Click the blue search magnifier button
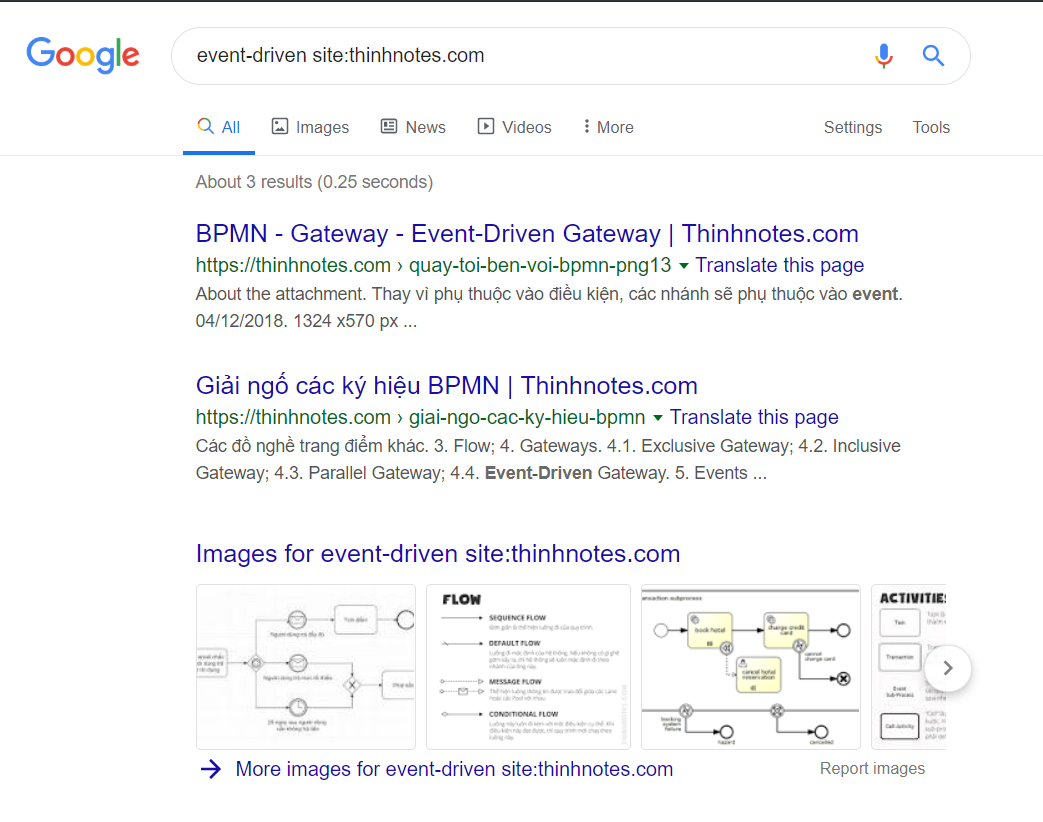The width and height of the screenshot is (1043, 822). point(933,56)
